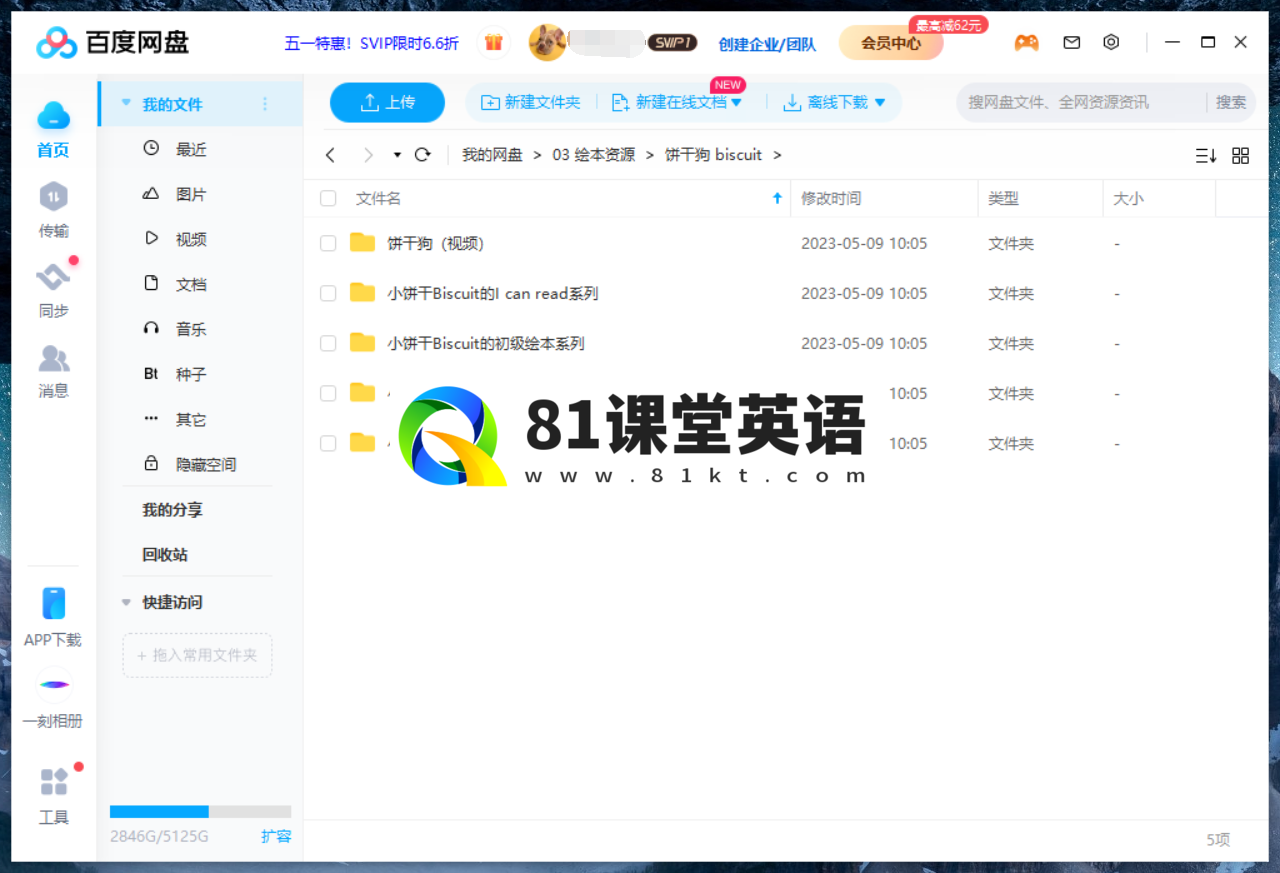The width and height of the screenshot is (1280, 873).
Task: Click the 我的文件 more options dots
Action: pyautogui.click(x=265, y=104)
